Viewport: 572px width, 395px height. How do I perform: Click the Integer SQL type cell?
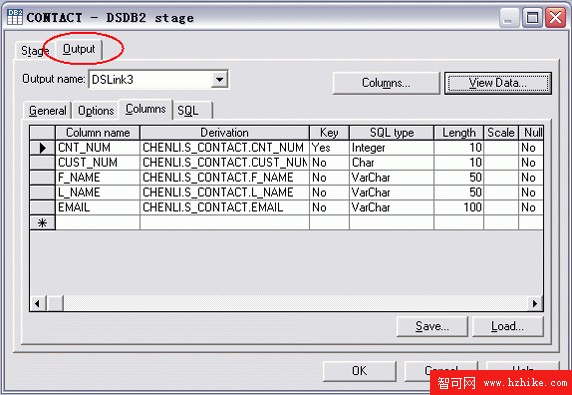(x=391, y=148)
